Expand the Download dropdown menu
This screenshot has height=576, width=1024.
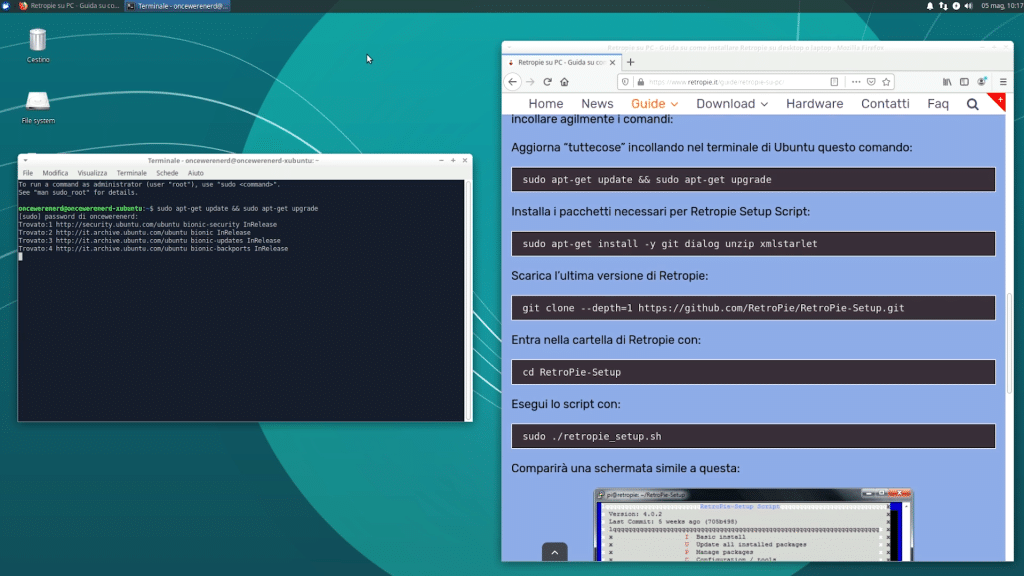point(731,104)
